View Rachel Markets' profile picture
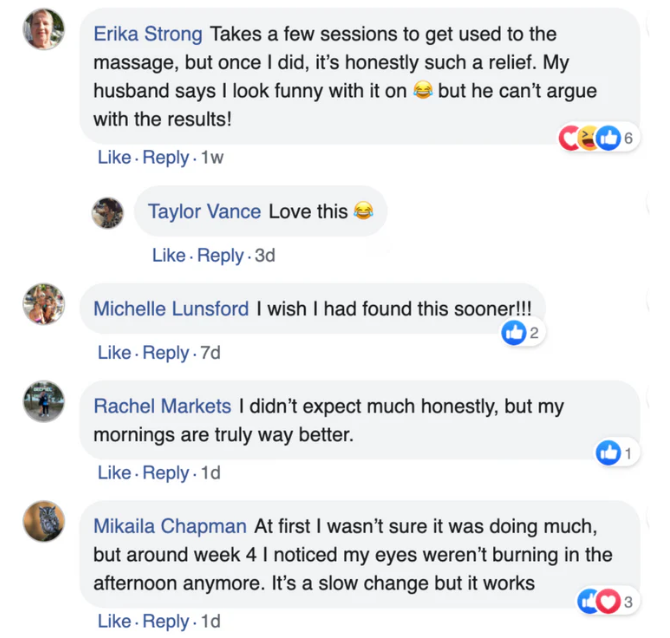This screenshot has width=670, height=638. coord(43,402)
